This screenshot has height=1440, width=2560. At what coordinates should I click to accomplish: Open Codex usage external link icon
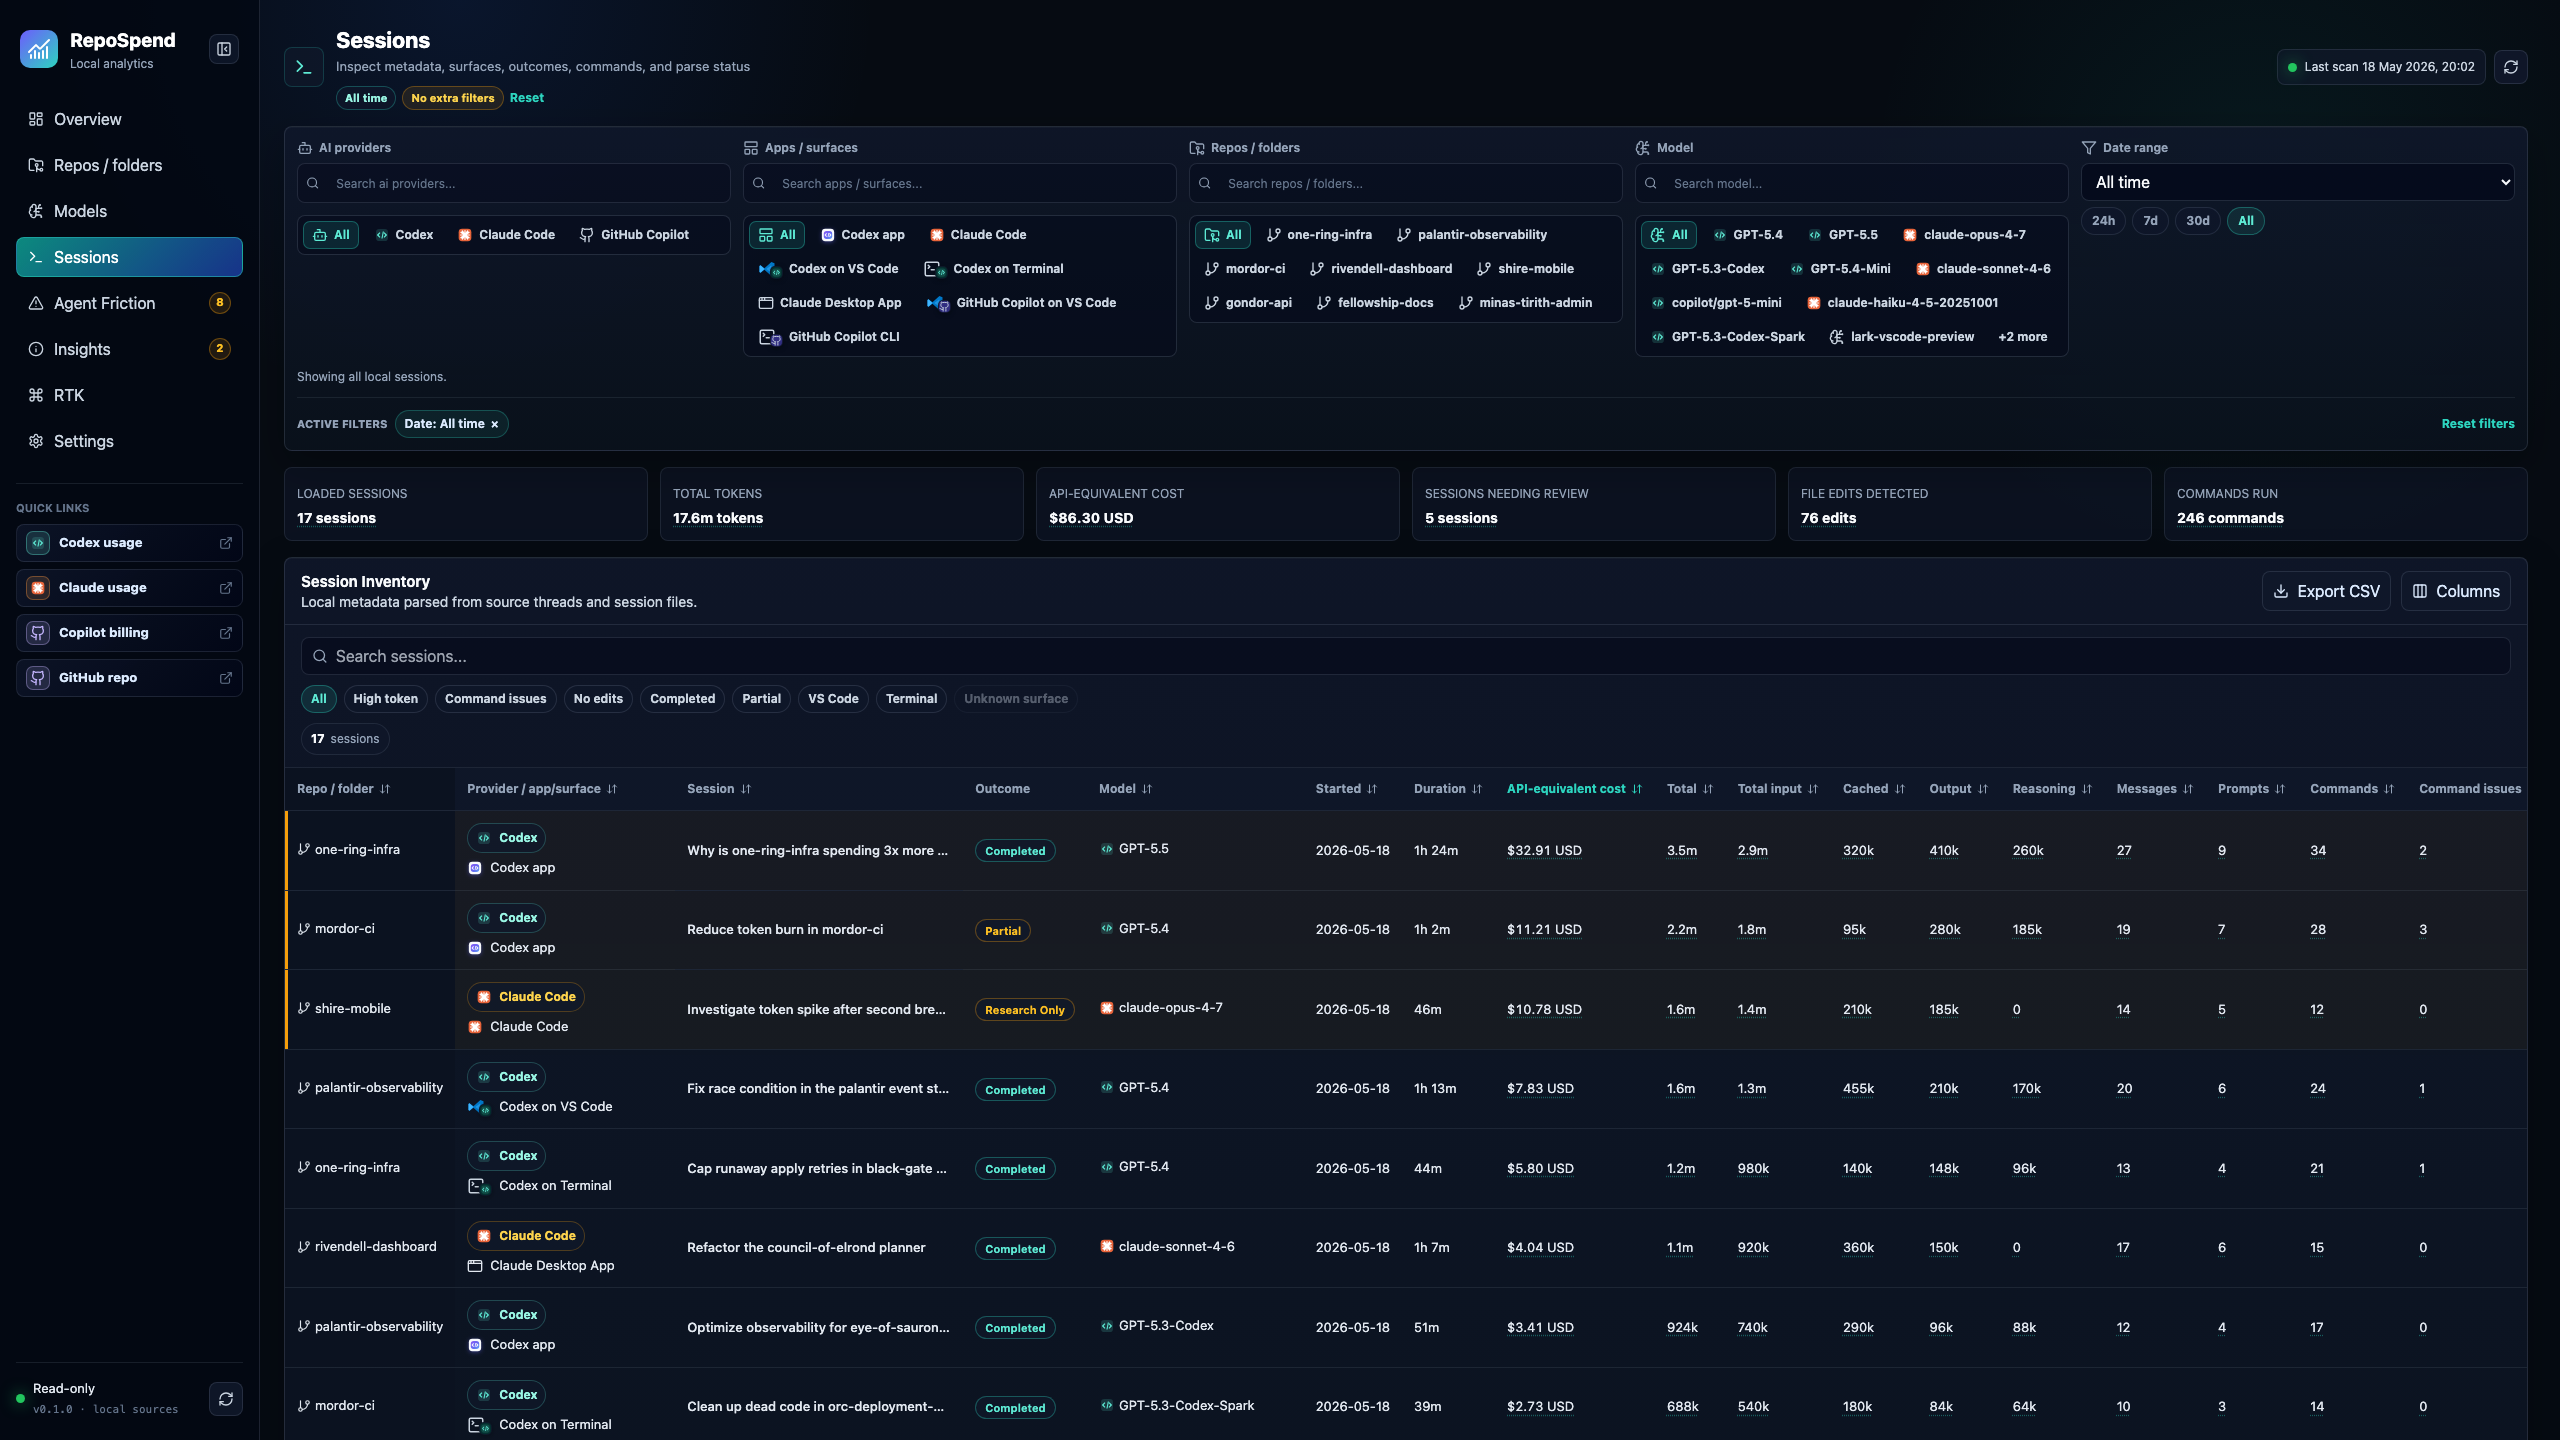click(x=226, y=543)
